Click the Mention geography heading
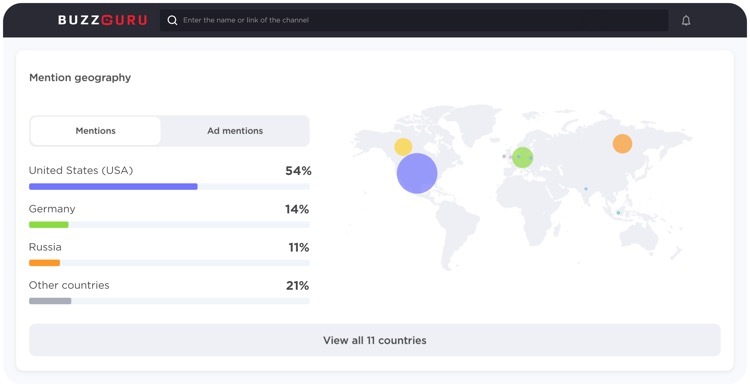The width and height of the screenshot is (750, 387). 80,77
